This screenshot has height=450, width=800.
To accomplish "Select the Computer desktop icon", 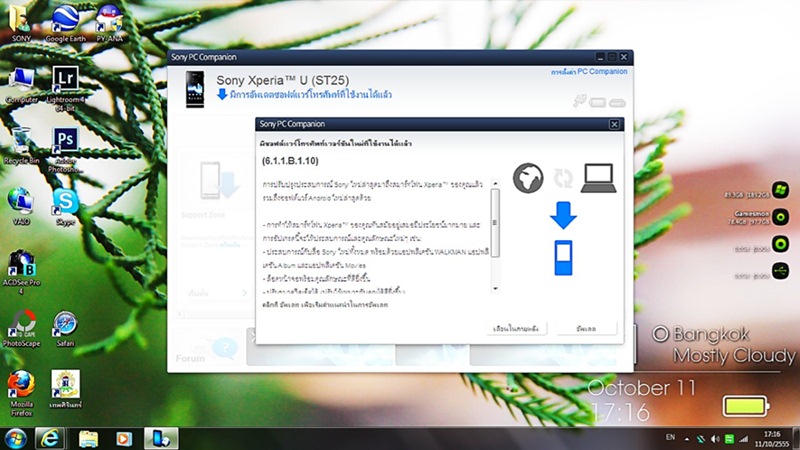I will tap(21, 85).
